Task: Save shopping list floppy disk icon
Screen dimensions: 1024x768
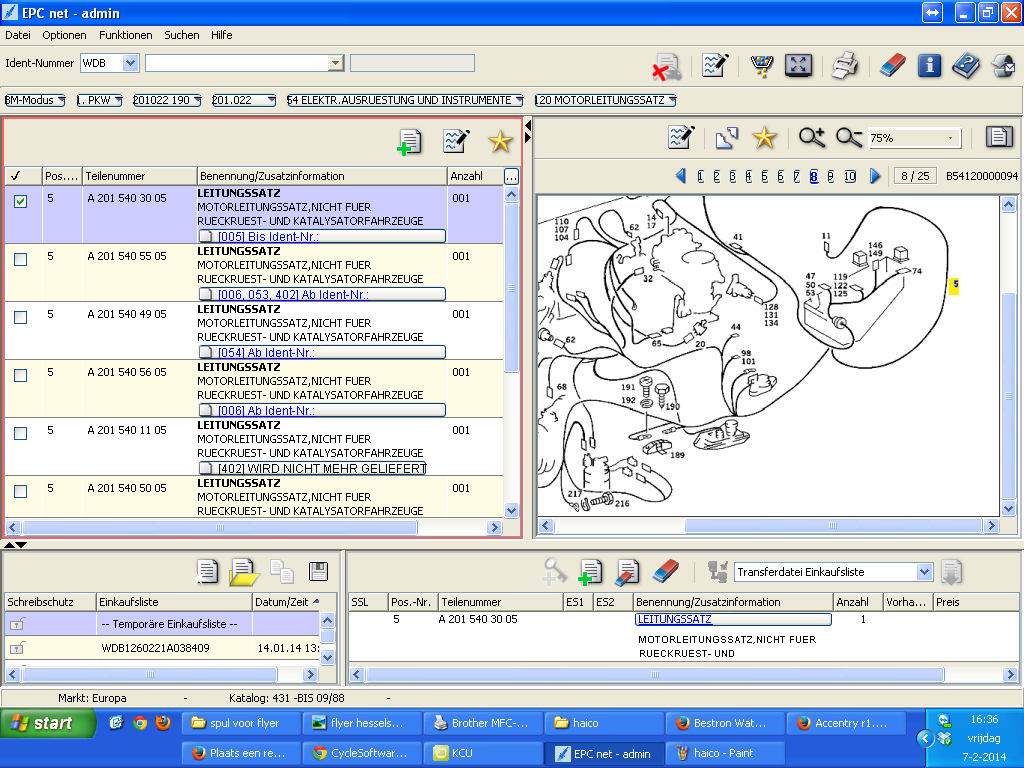Action: (x=318, y=571)
